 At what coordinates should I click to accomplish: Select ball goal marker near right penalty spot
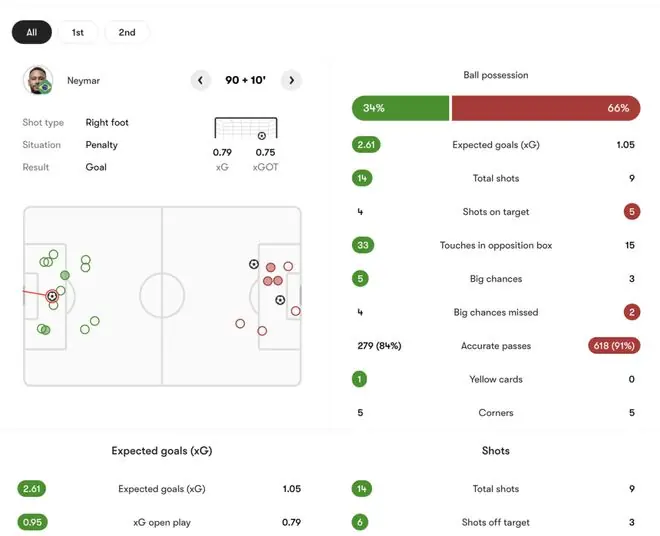coord(280,300)
